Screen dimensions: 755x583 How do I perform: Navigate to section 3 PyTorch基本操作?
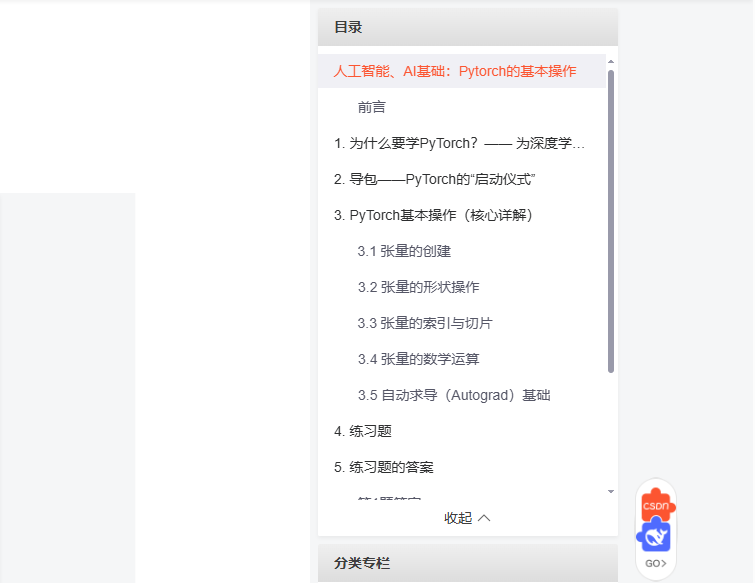click(x=433, y=215)
